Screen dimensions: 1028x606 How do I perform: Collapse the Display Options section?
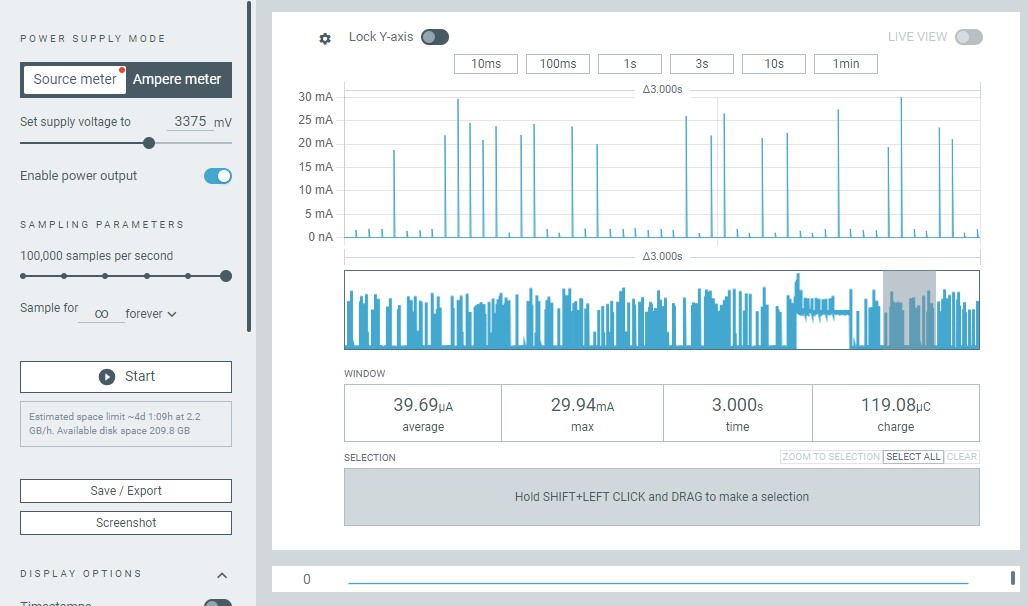pos(222,575)
